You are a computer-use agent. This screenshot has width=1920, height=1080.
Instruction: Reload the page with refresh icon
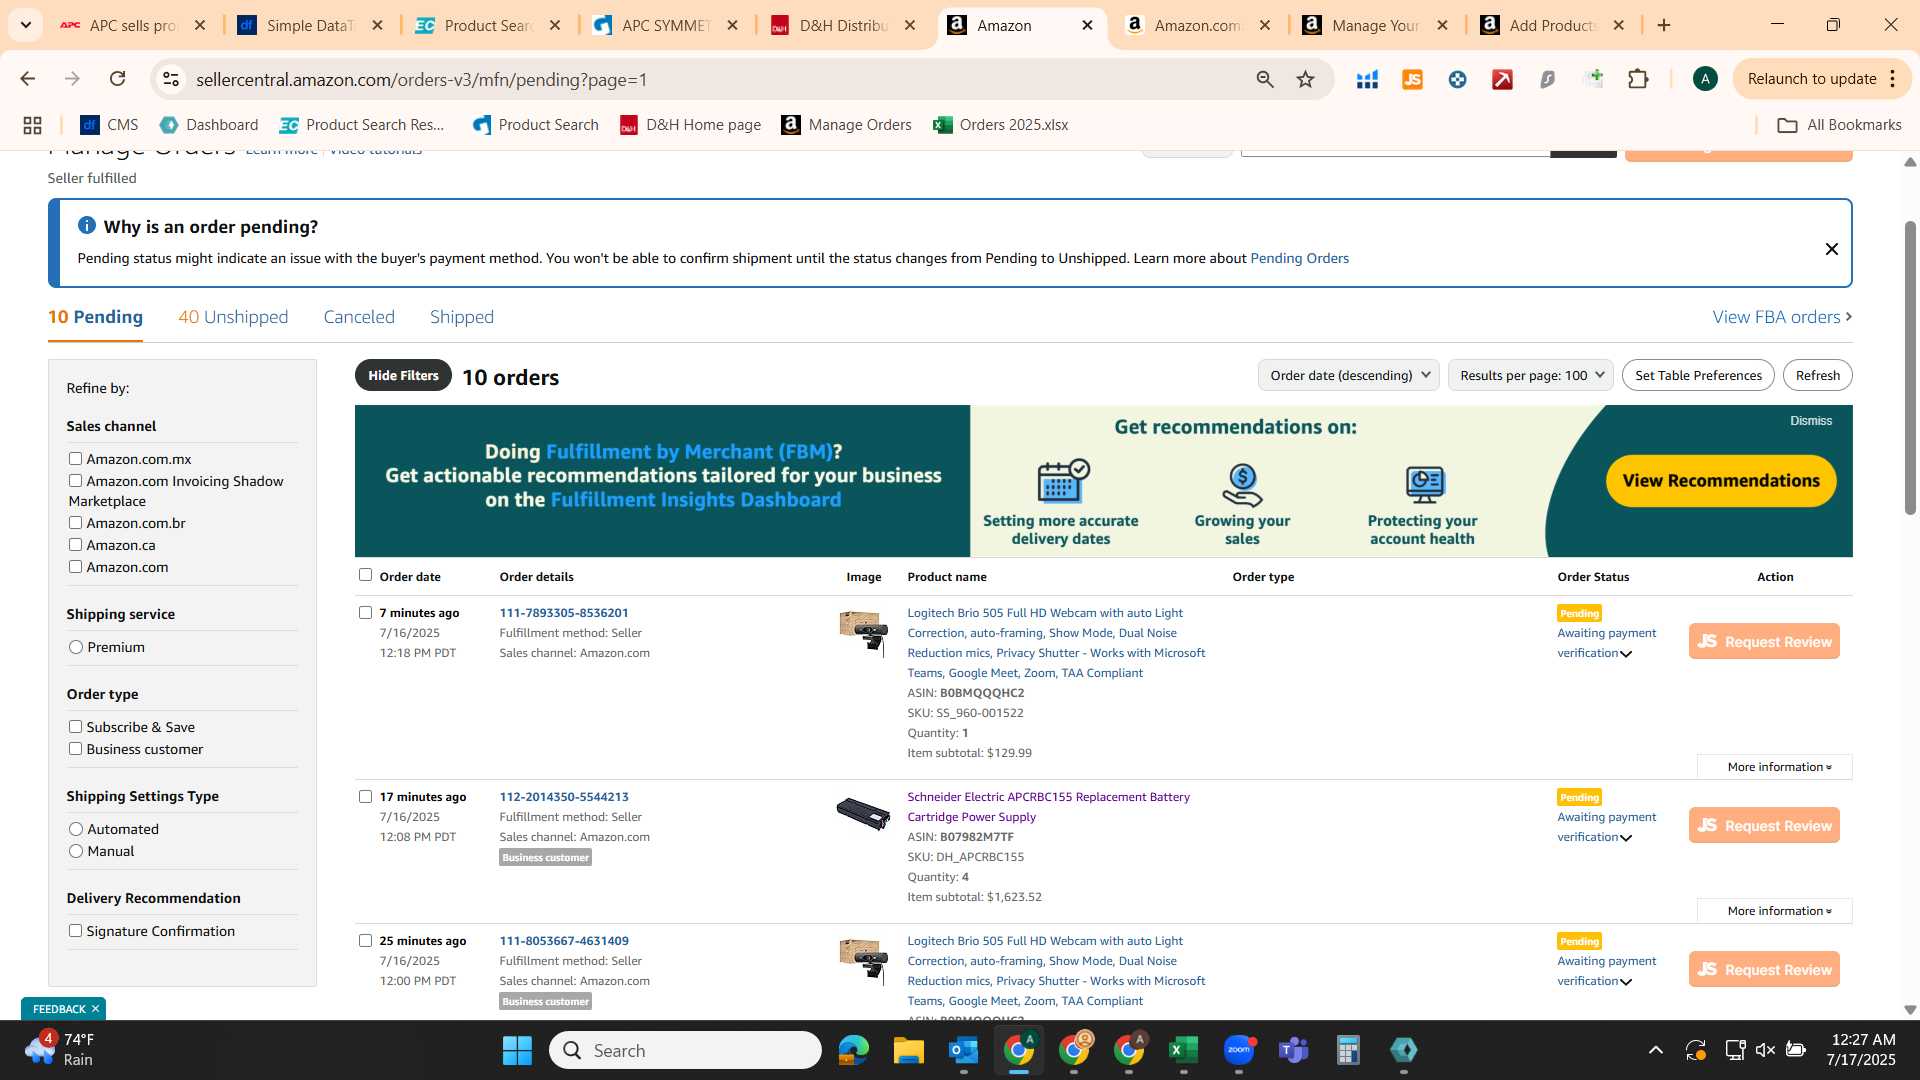(117, 79)
